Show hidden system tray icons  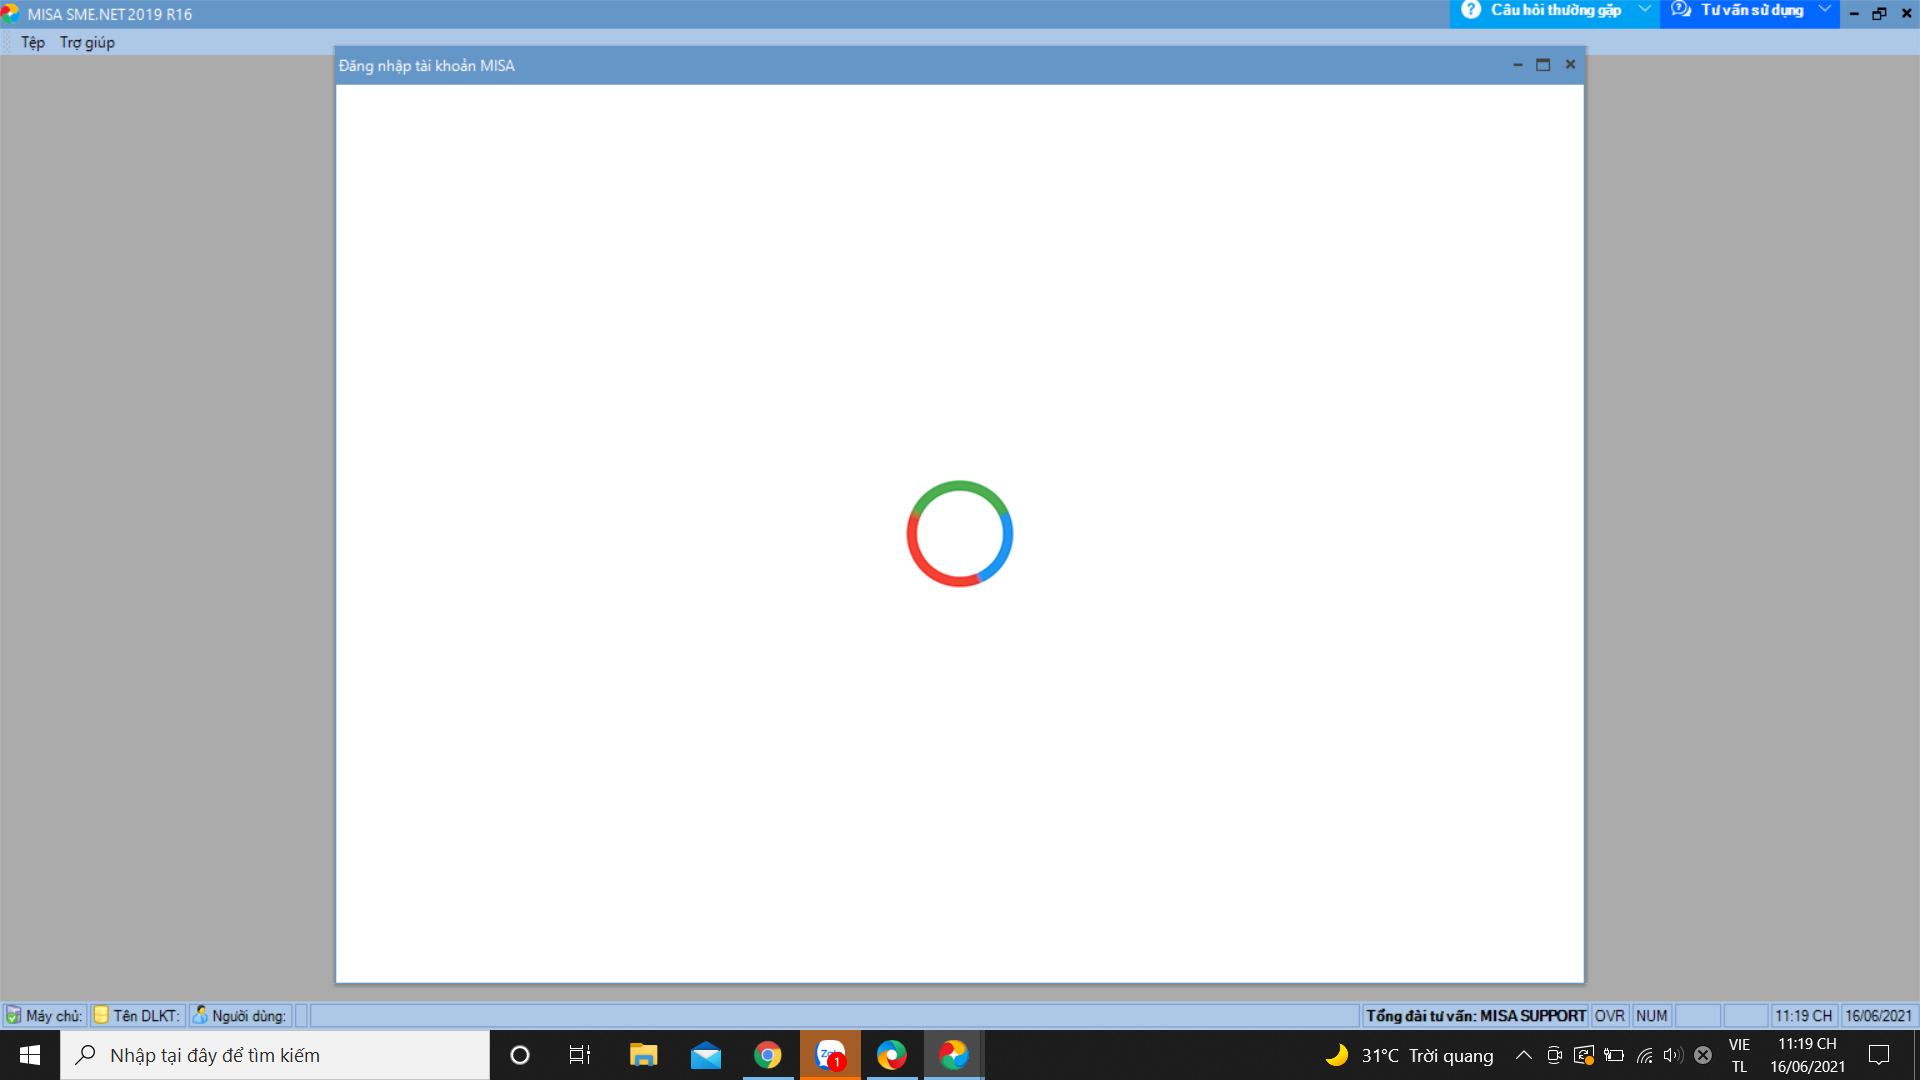click(1523, 1055)
